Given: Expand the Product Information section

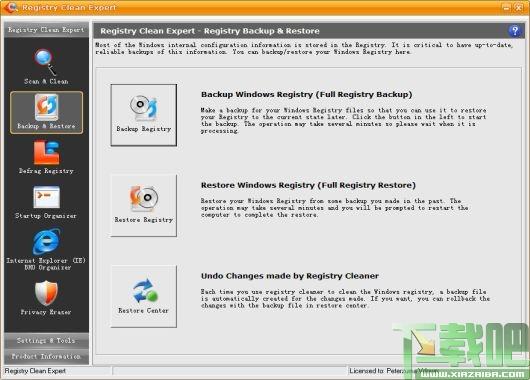Looking at the screenshot, I should 46,356.
